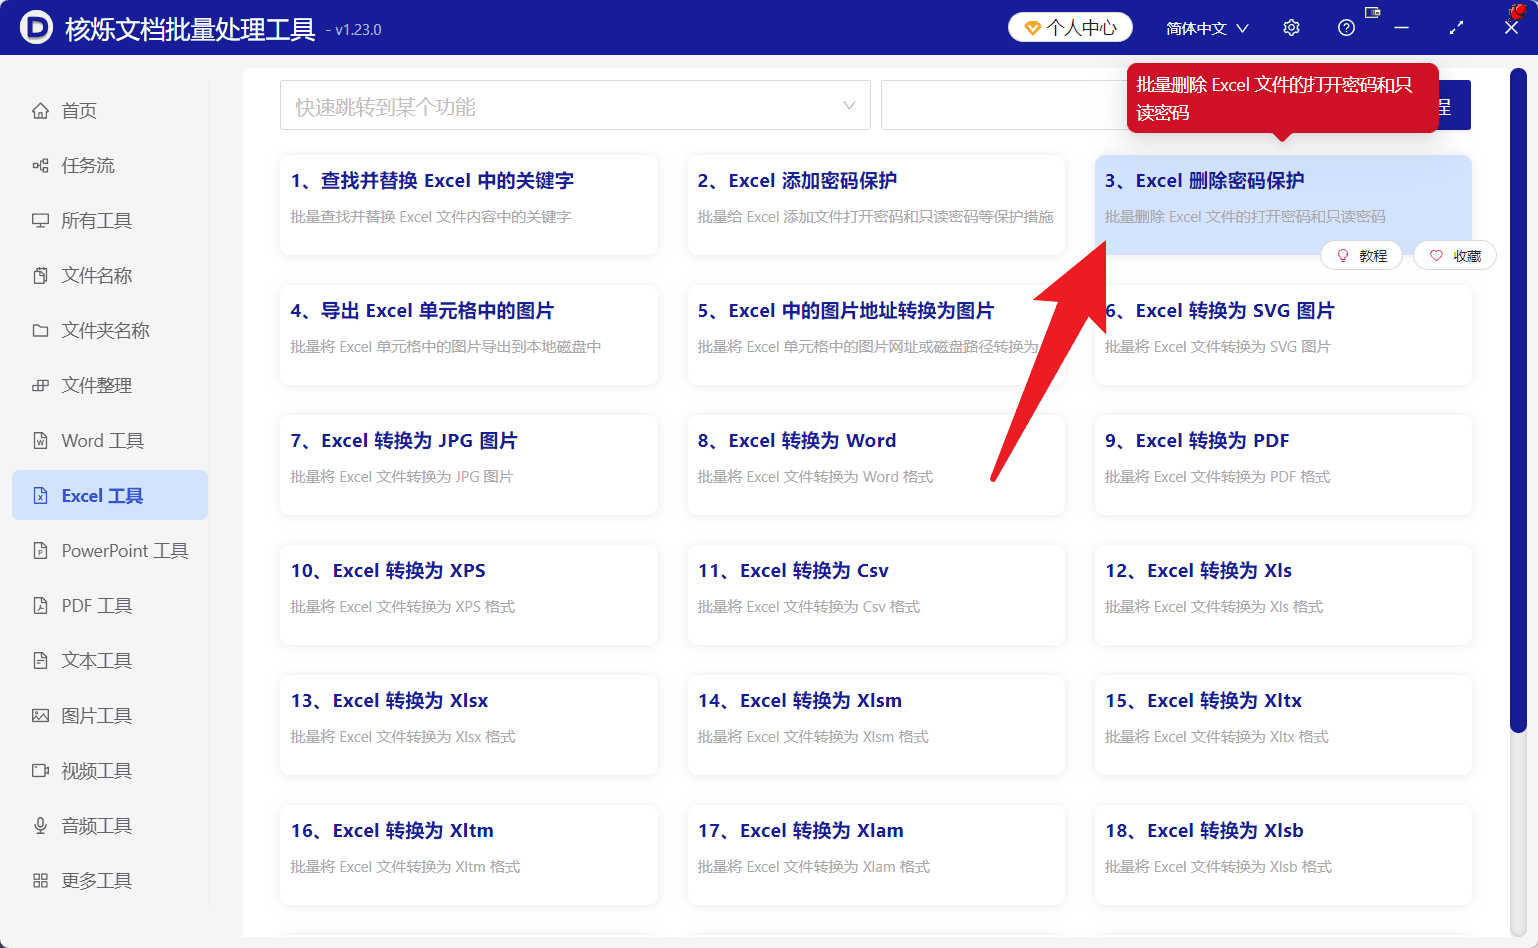This screenshot has width=1538, height=948.
Task: Click the 视频工具 video icon
Action: (x=40, y=771)
